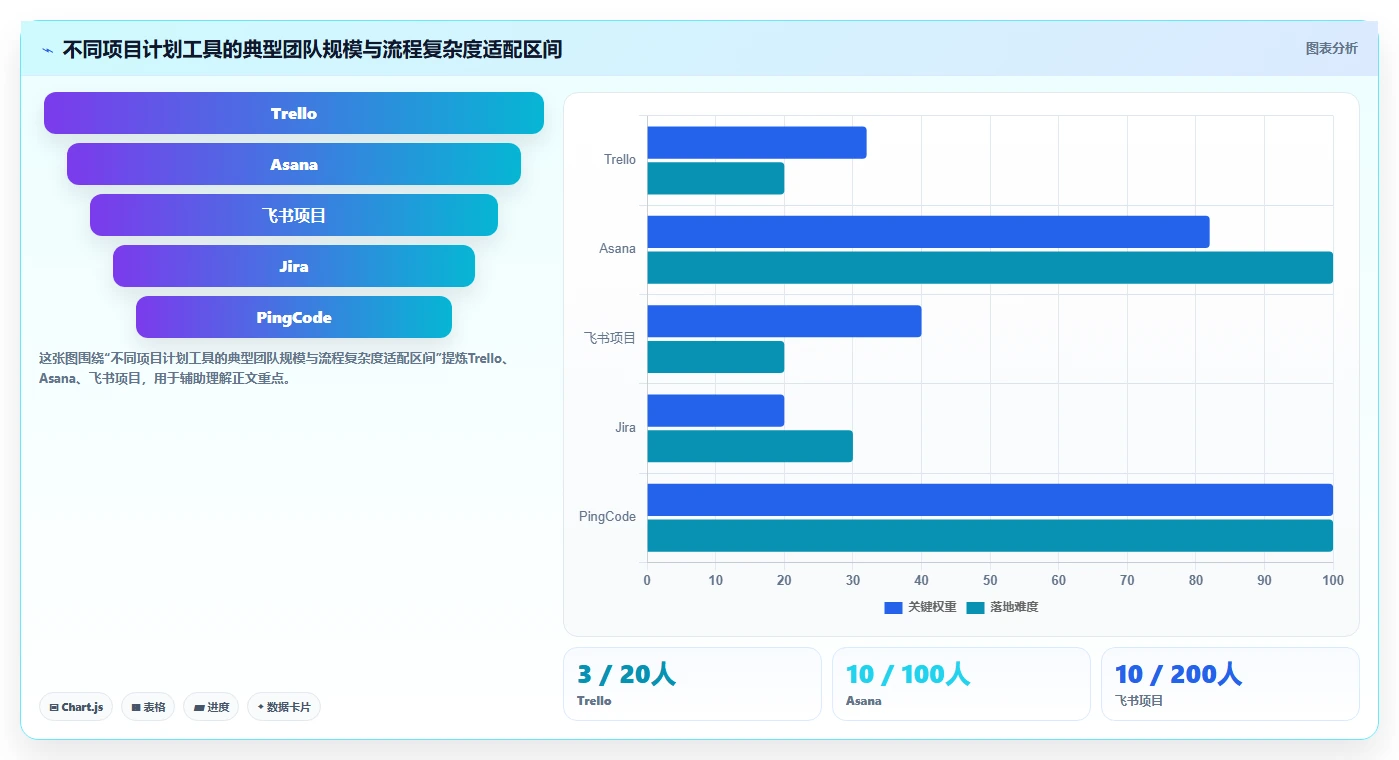This screenshot has width=1399, height=760.
Task: Click the 飞书项目 y-axis label
Action: [x=610, y=338]
